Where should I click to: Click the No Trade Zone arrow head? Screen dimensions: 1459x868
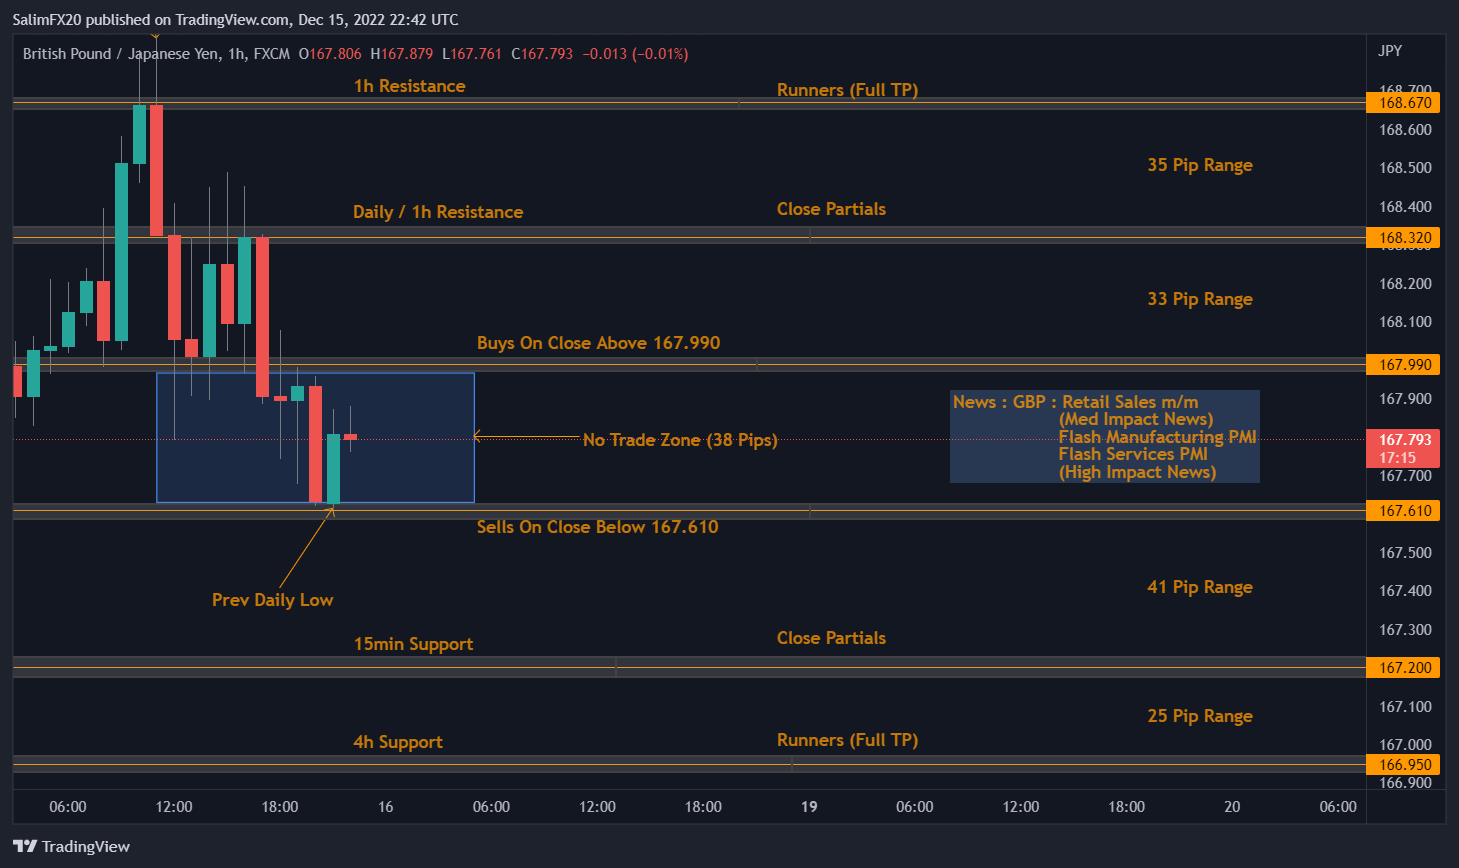[x=477, y=436]
